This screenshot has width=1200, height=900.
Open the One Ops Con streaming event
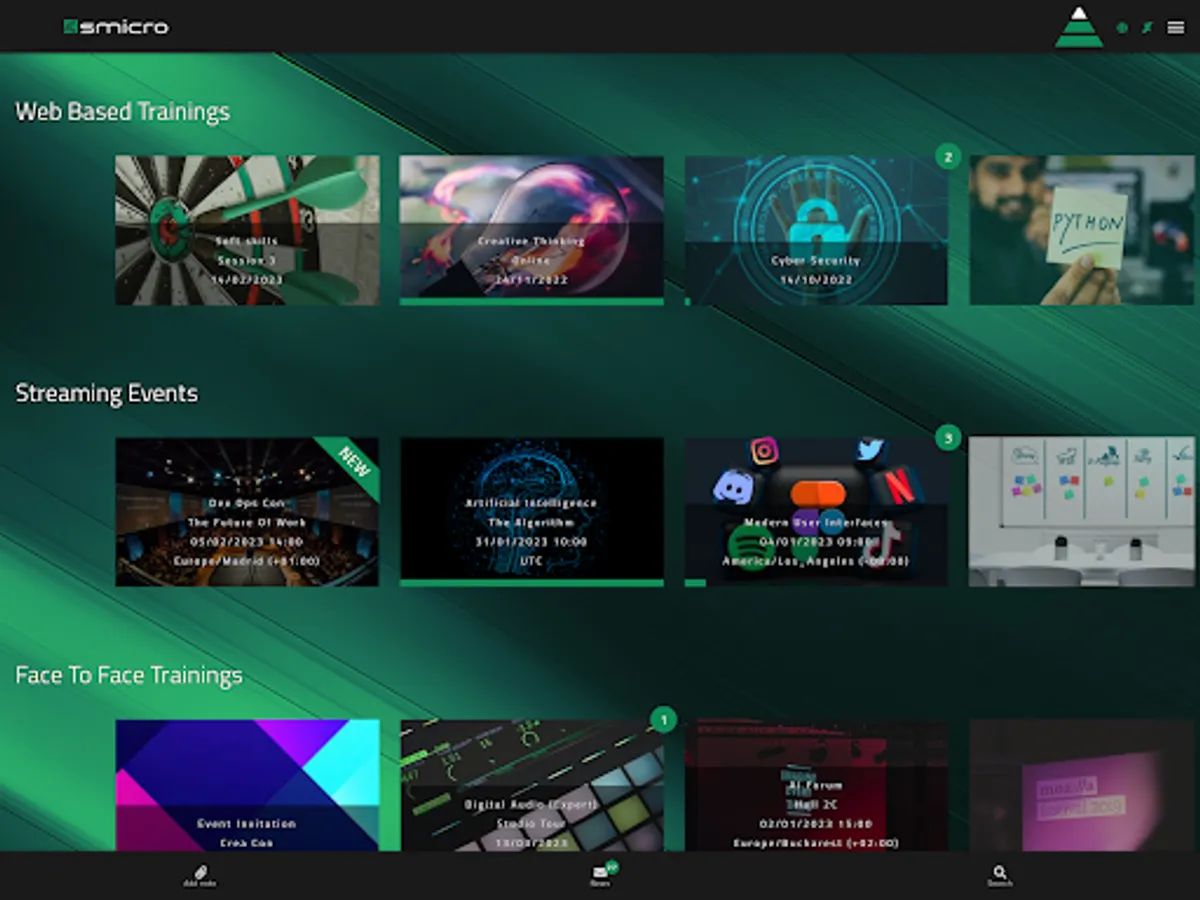(x=247, y=512)
